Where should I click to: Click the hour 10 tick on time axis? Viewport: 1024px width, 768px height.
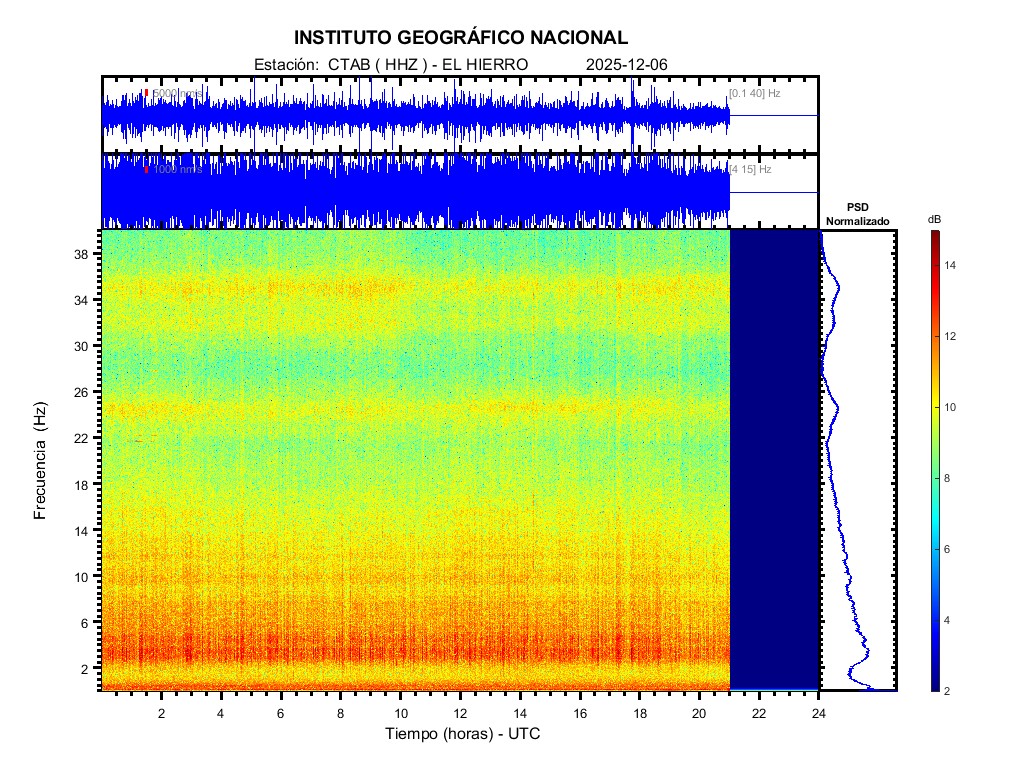[400, 713]
